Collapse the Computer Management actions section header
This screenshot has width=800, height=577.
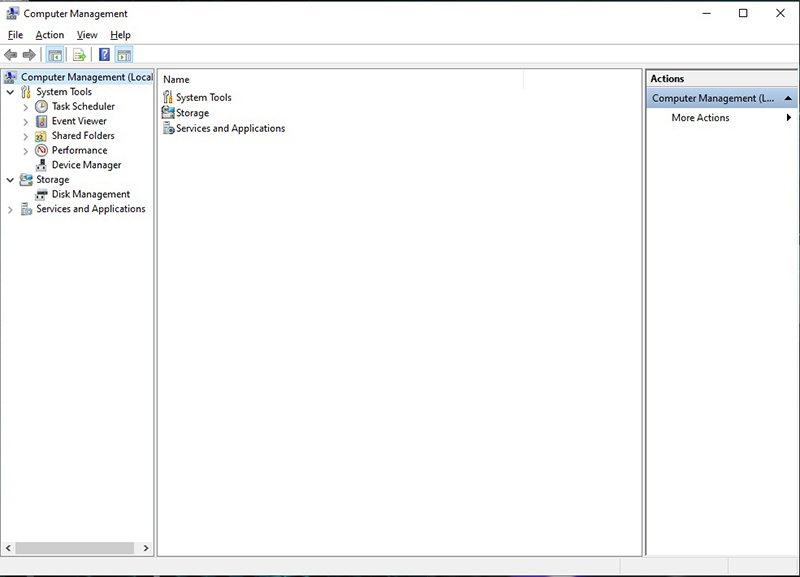coord(789,99)
